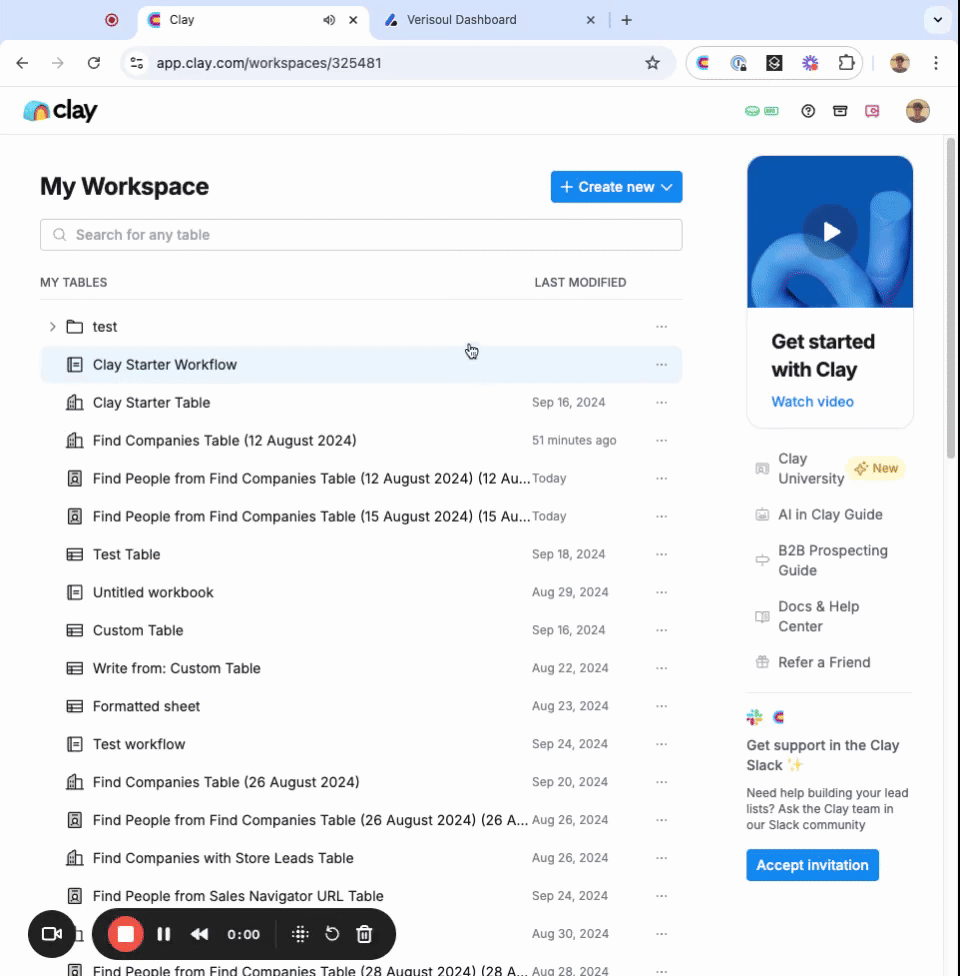The height and width of the screenshot is (976, 960).
Task: Click the Clay logo in header
Action: click(60, 111)
